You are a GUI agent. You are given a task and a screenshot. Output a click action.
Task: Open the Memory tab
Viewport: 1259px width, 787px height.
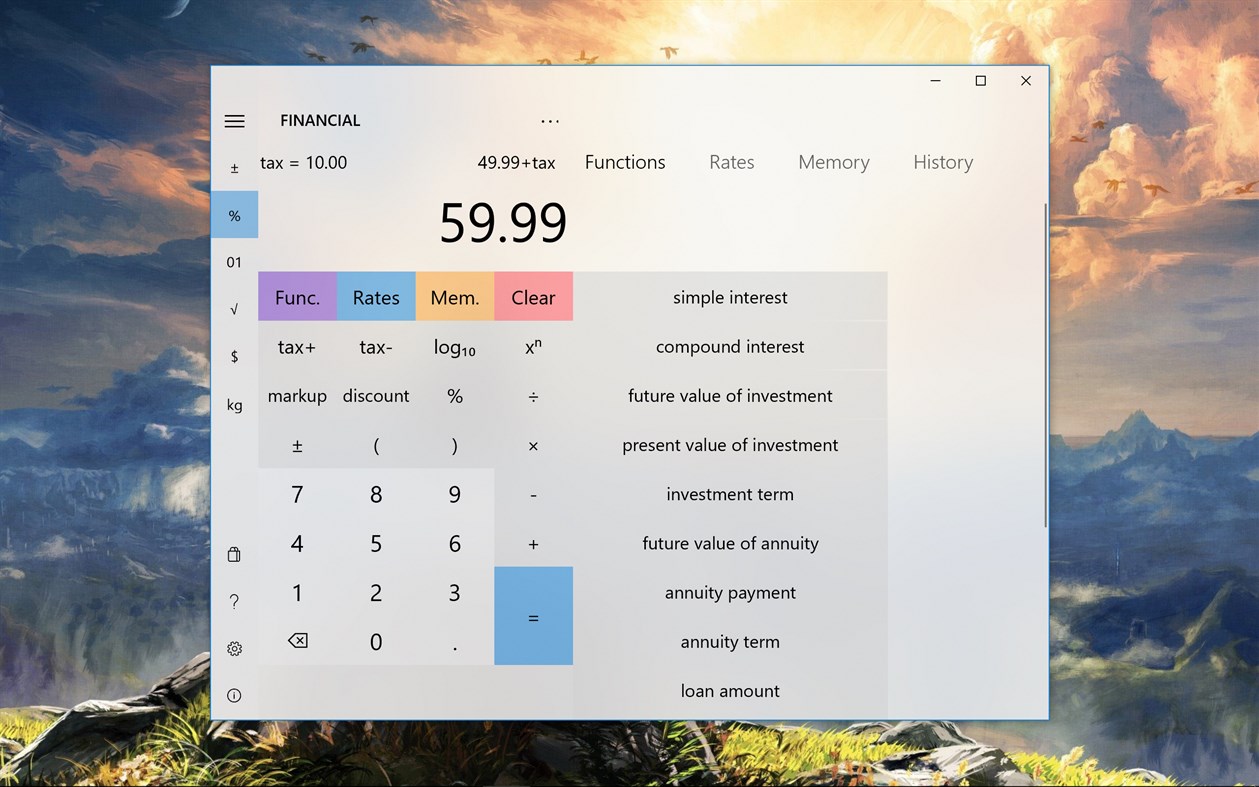click(834, 162)
